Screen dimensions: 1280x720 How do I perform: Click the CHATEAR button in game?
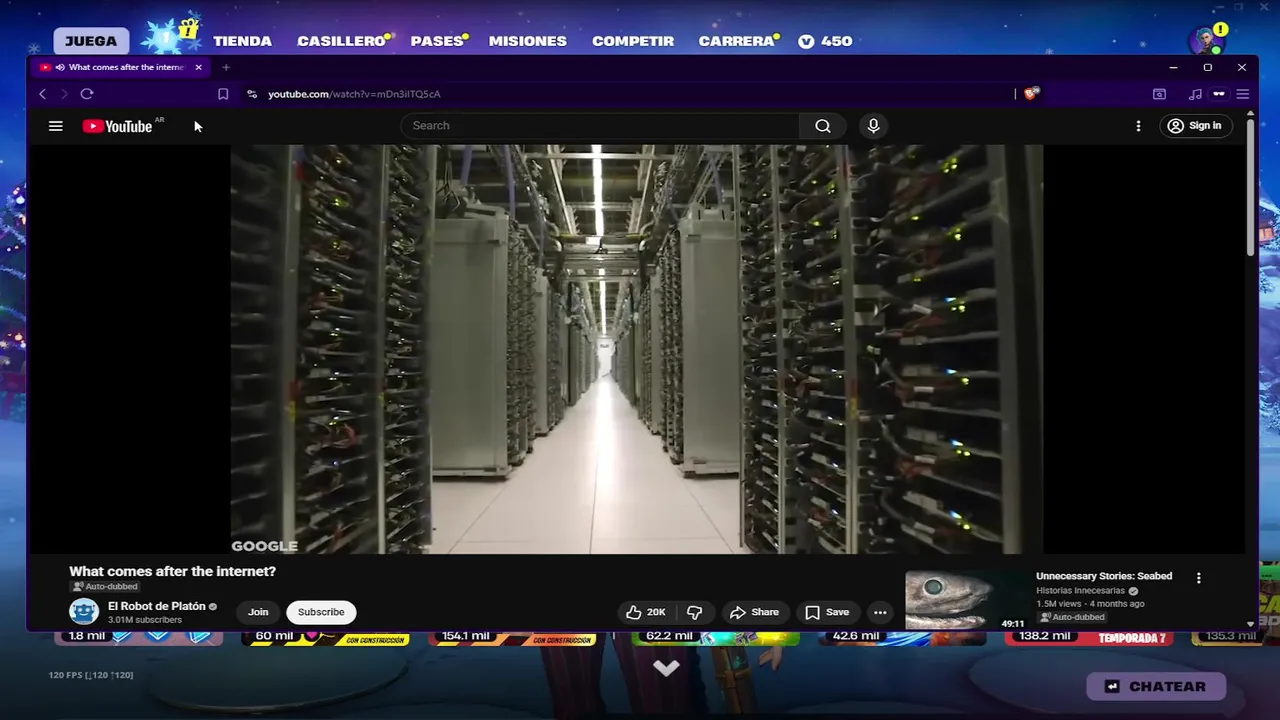tap(1156, 686)
